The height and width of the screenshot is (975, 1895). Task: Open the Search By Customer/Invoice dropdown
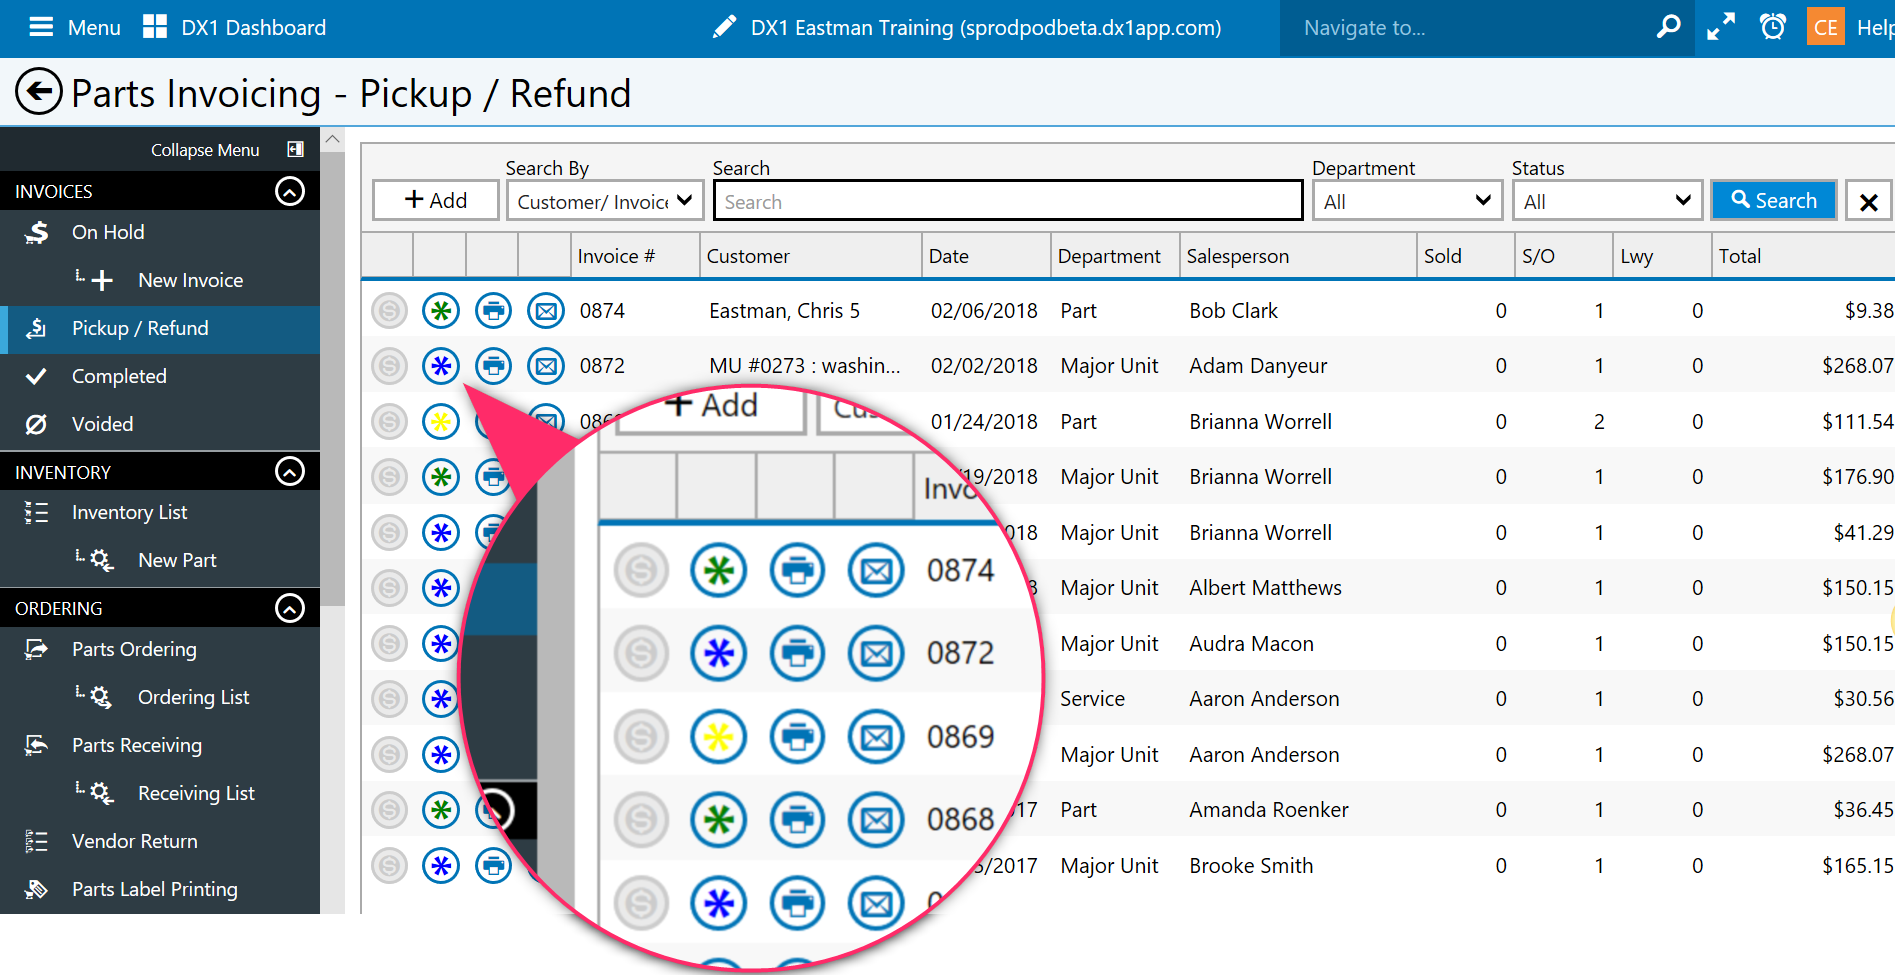pyautogui.click(x=605, y=201)
